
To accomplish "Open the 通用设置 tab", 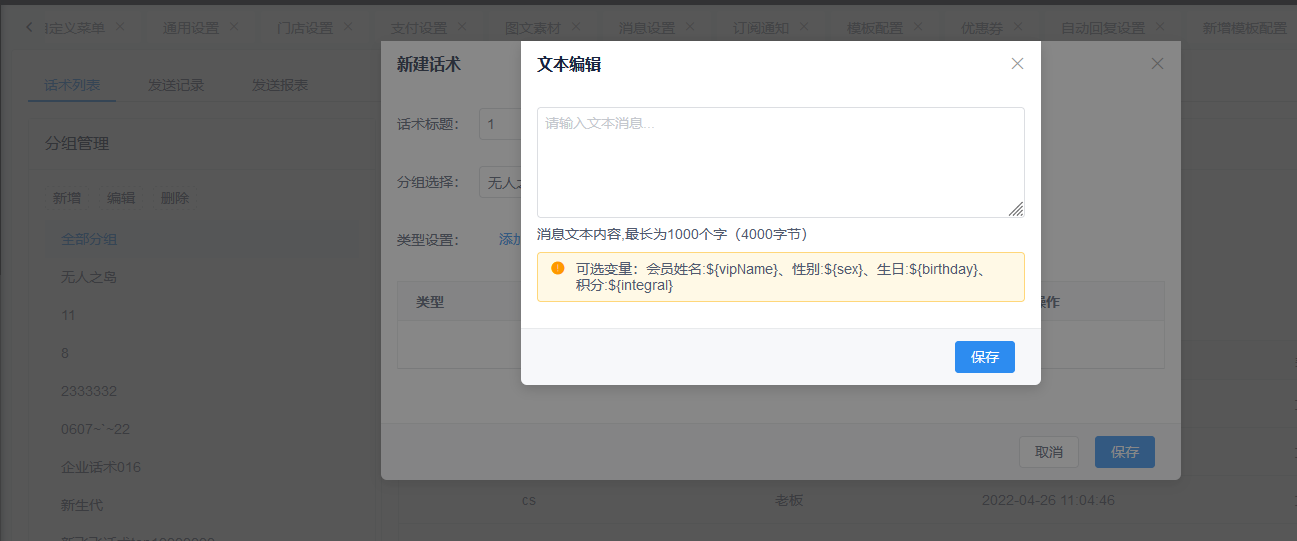I will (190, 28).
